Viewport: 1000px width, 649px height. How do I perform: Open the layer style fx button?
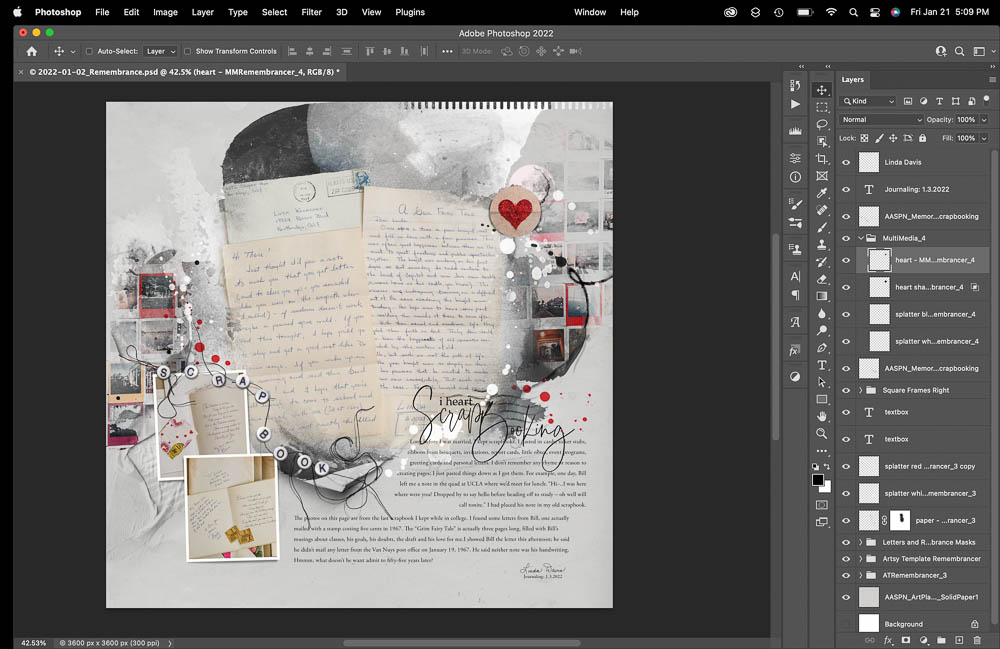pos(888,640)
